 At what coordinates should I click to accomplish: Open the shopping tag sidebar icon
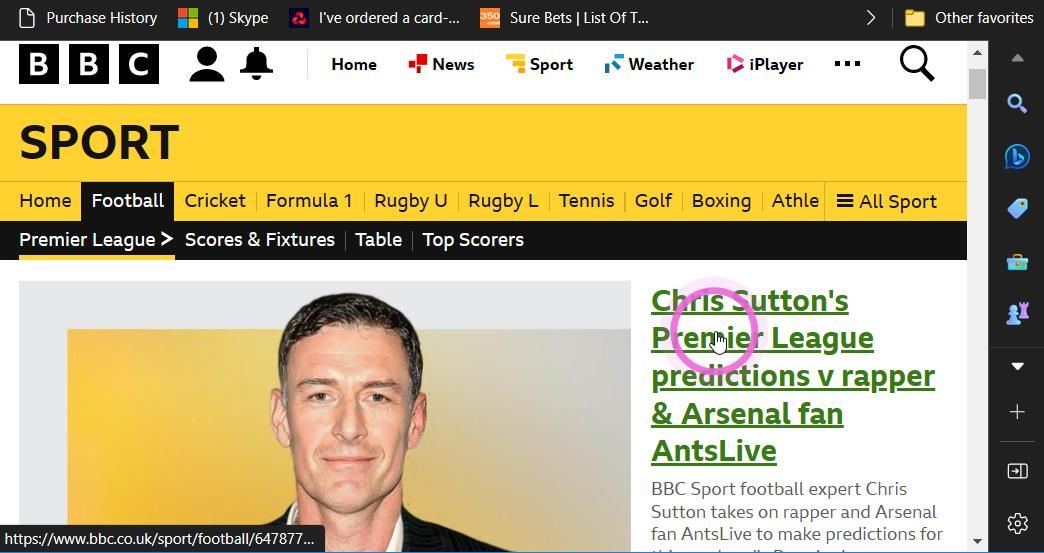[x=1017, y=209]
